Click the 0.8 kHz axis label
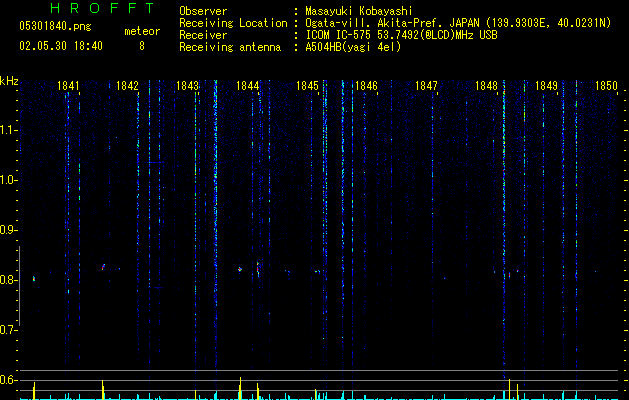 (x=8, y=280)
